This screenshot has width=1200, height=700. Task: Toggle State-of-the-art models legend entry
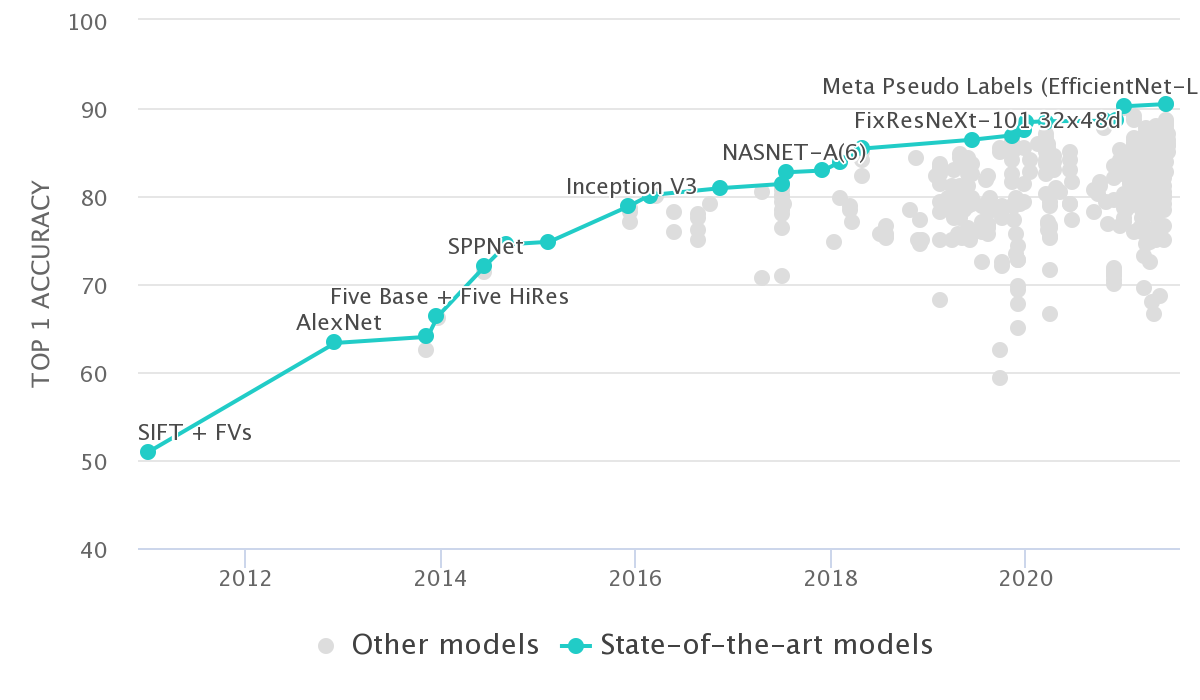click(x=766, y=645)
